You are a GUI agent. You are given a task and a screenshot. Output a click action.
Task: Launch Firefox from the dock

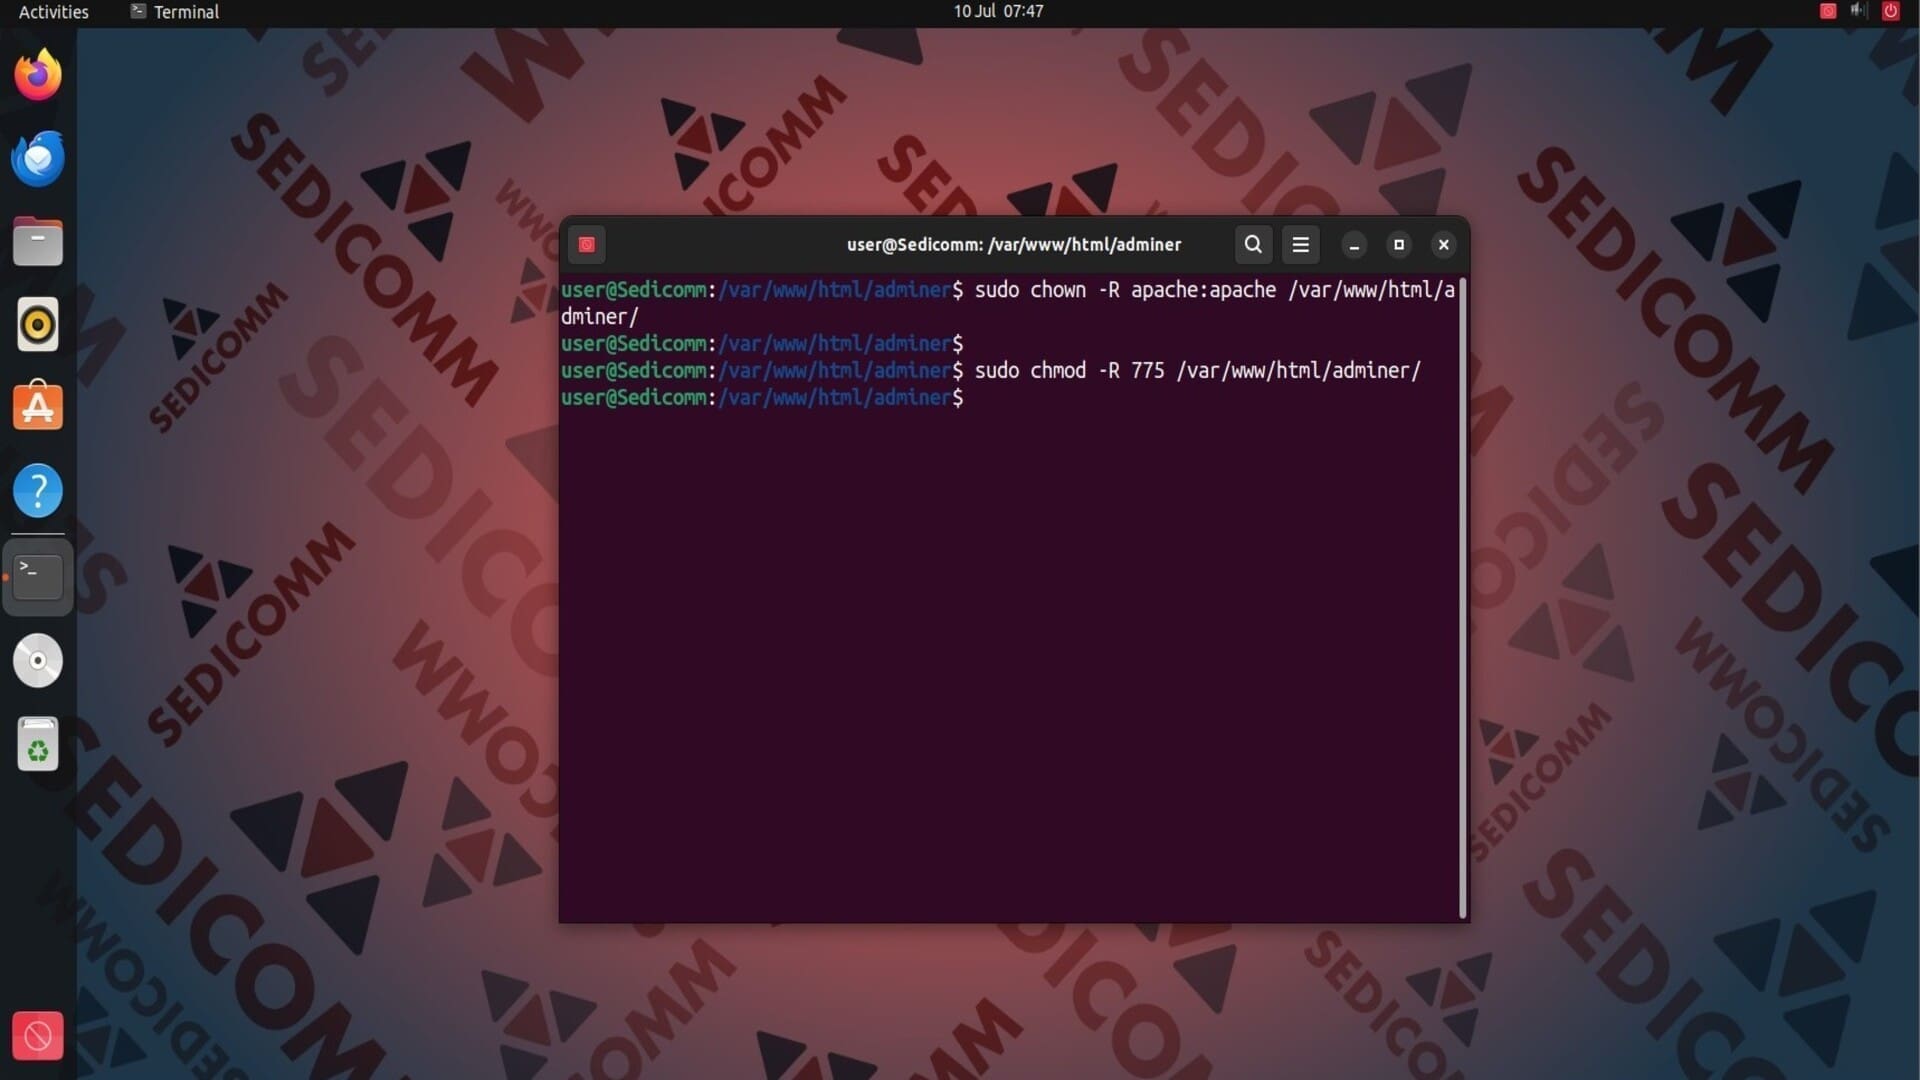click(38, 75)
